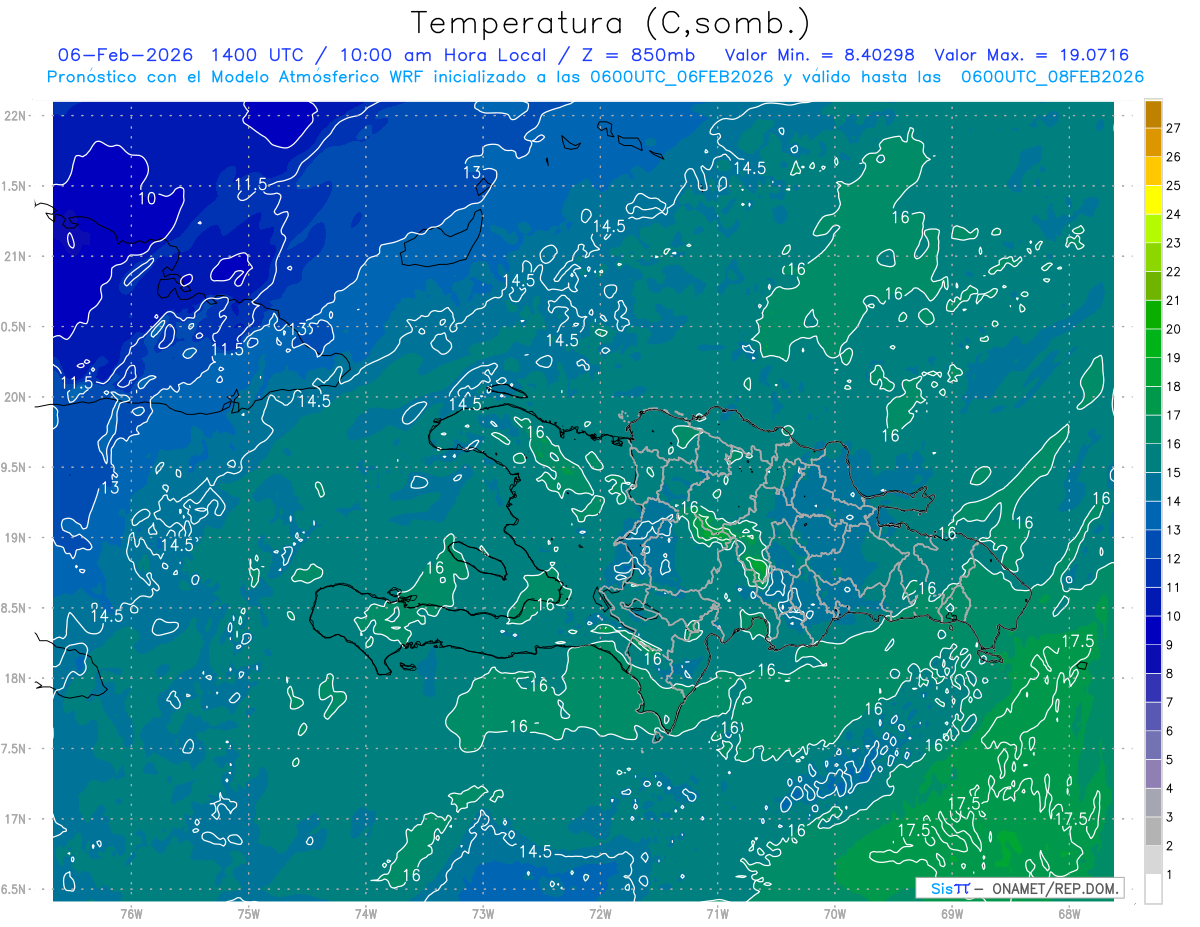The width and height of the screenshot is (1200, 927).
Task: Click longitude axis label "70W"
Action: pyautogui.click(x=835, y=914)
